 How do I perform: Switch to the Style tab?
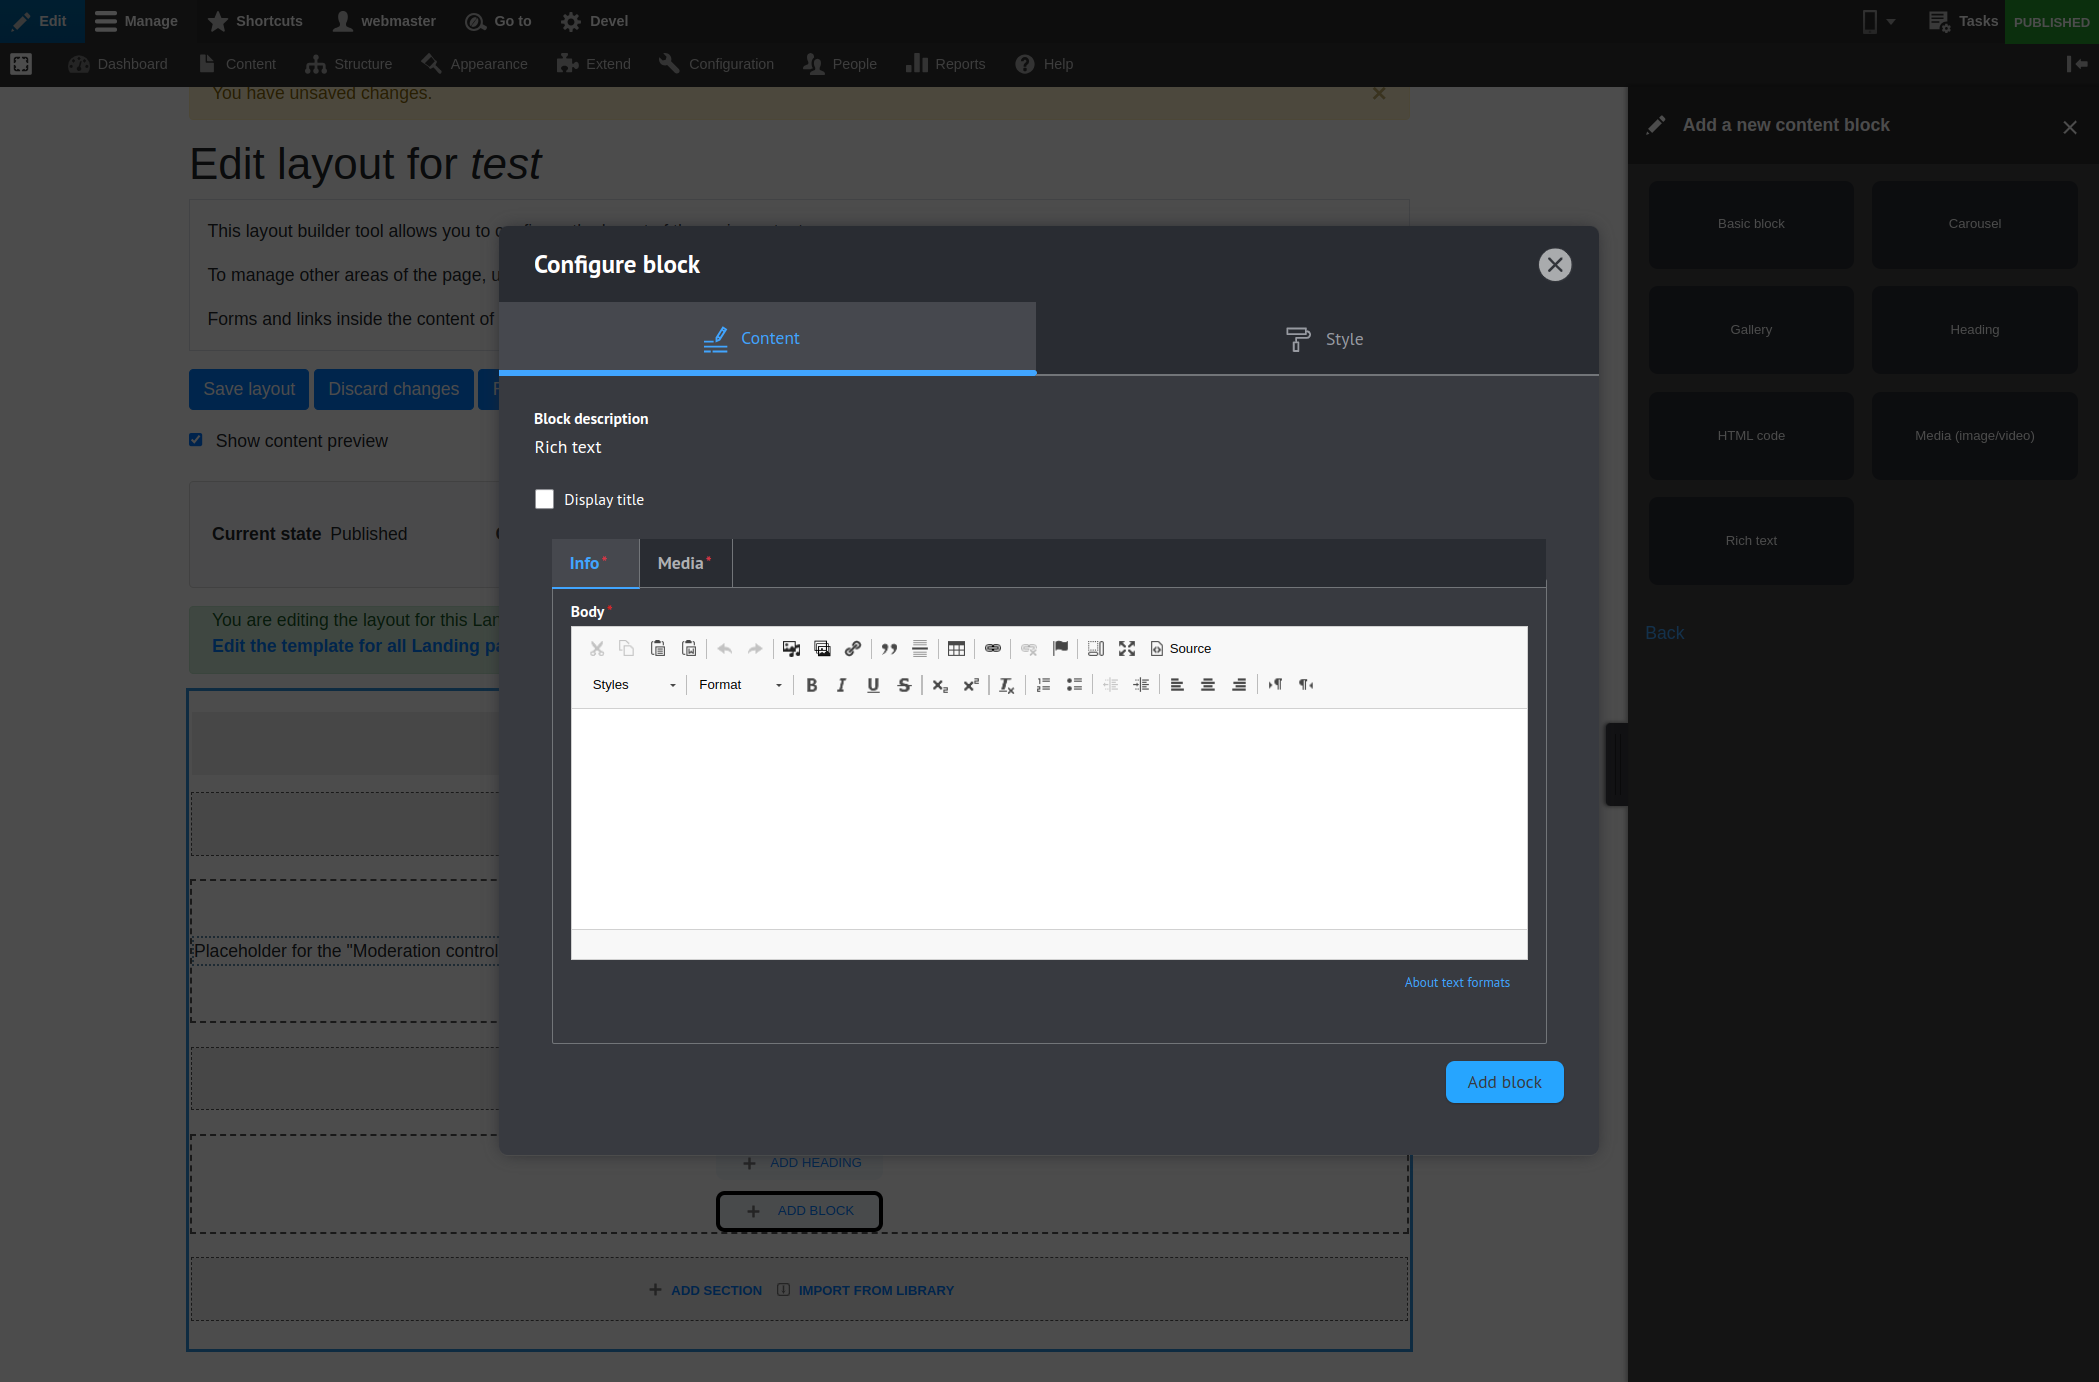tap(1323, 339)
